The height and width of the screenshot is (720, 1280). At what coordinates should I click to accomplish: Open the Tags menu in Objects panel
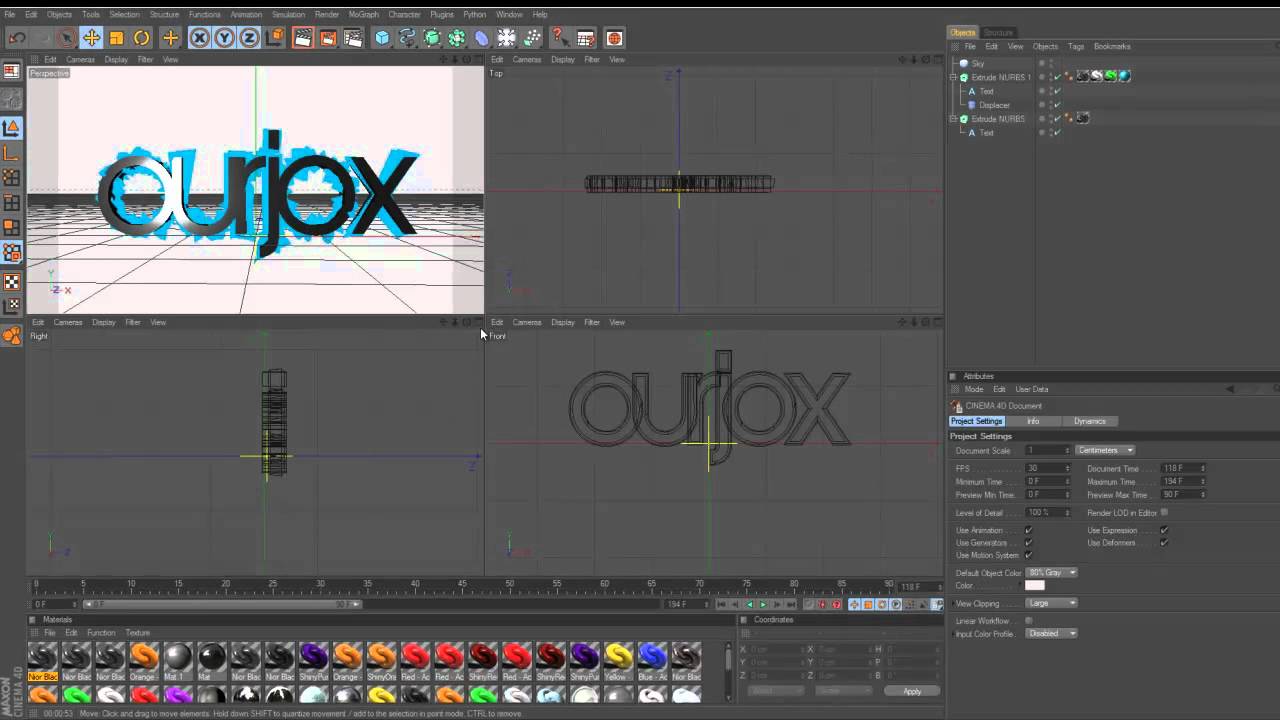1075,46
